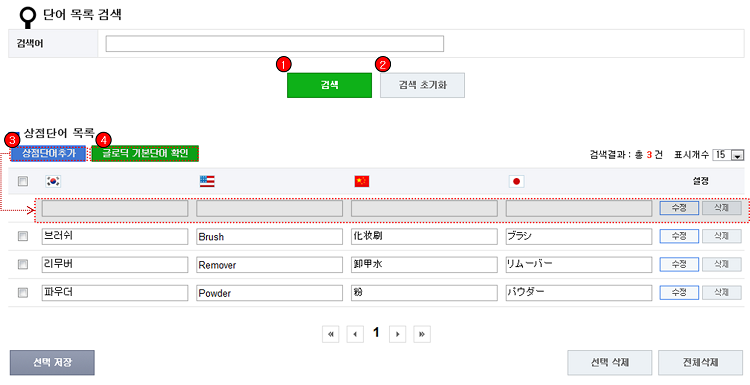Click the 설정 column header
Screen dimensions: 750x385
(700, 181)
